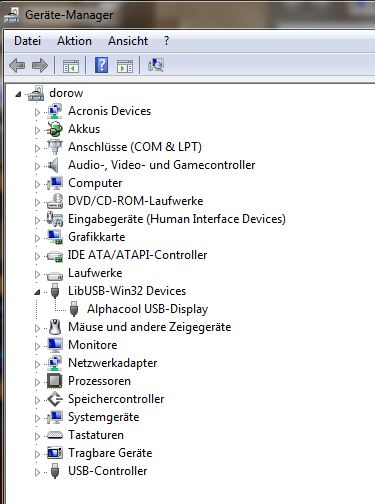Toggle the action pane toolbar icon

[x=125, y=66]
